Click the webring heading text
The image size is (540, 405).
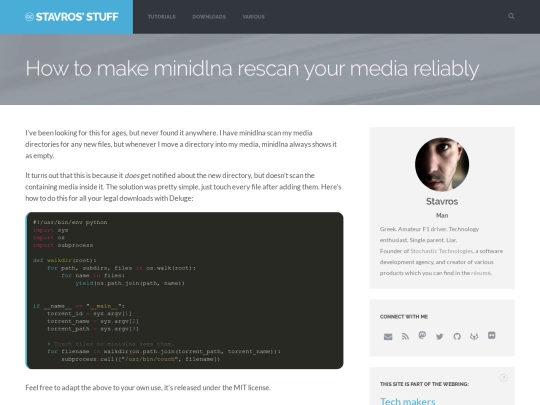pos(424,384)
